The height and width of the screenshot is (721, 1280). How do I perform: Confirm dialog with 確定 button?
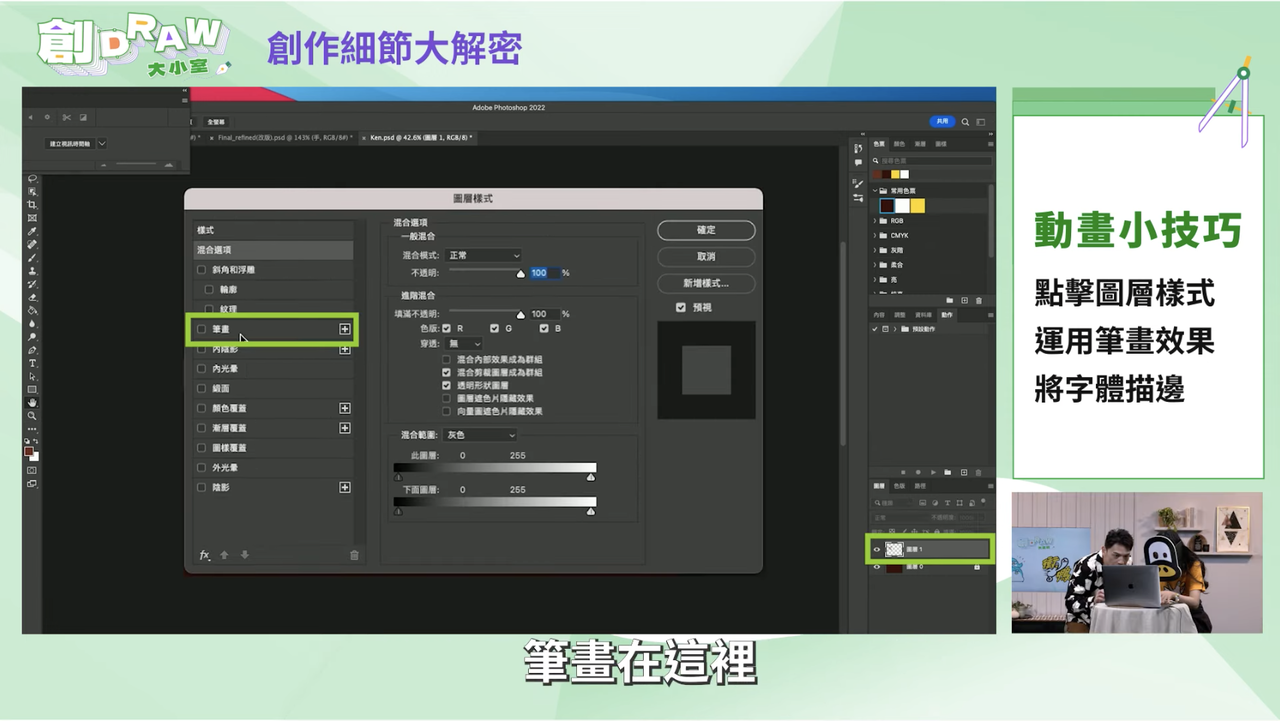click(706, 230)
